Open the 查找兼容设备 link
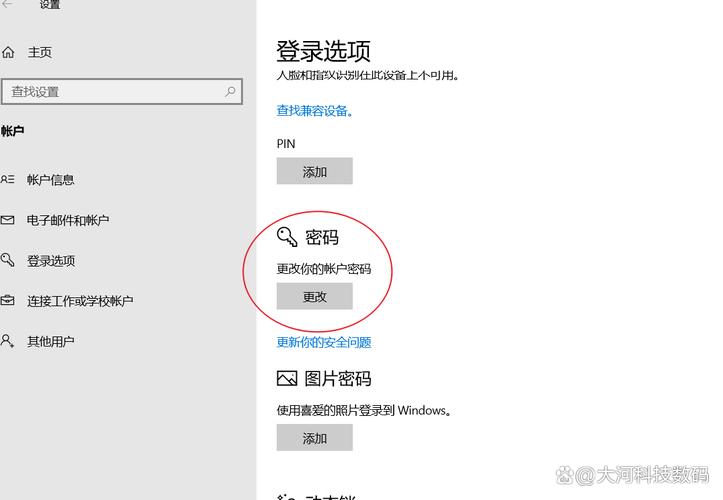 click(x=314, y=111)
